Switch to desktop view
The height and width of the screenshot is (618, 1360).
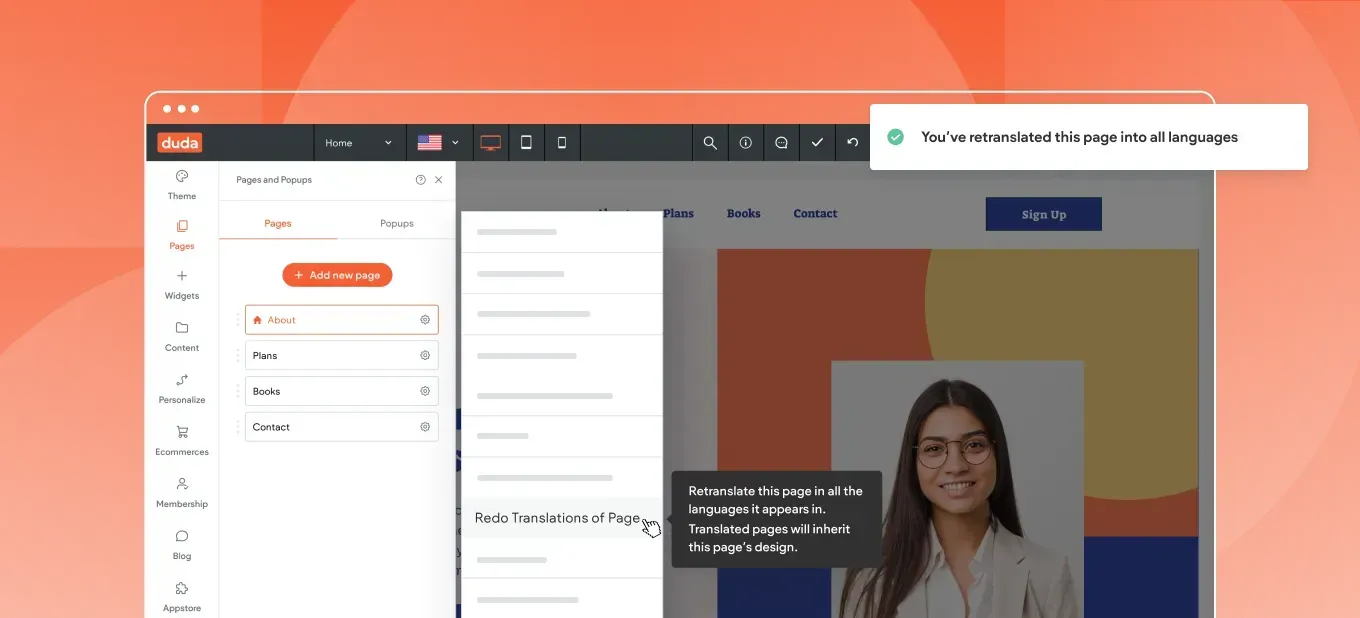tap(490, 143)
